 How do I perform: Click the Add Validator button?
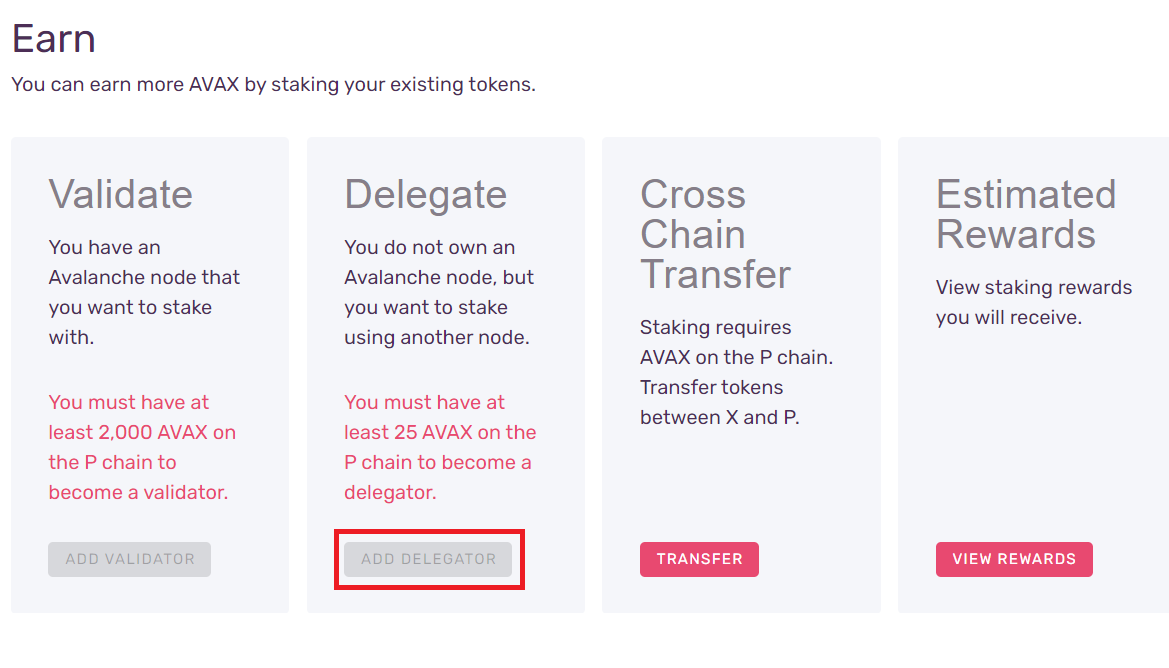pos(129,559)
